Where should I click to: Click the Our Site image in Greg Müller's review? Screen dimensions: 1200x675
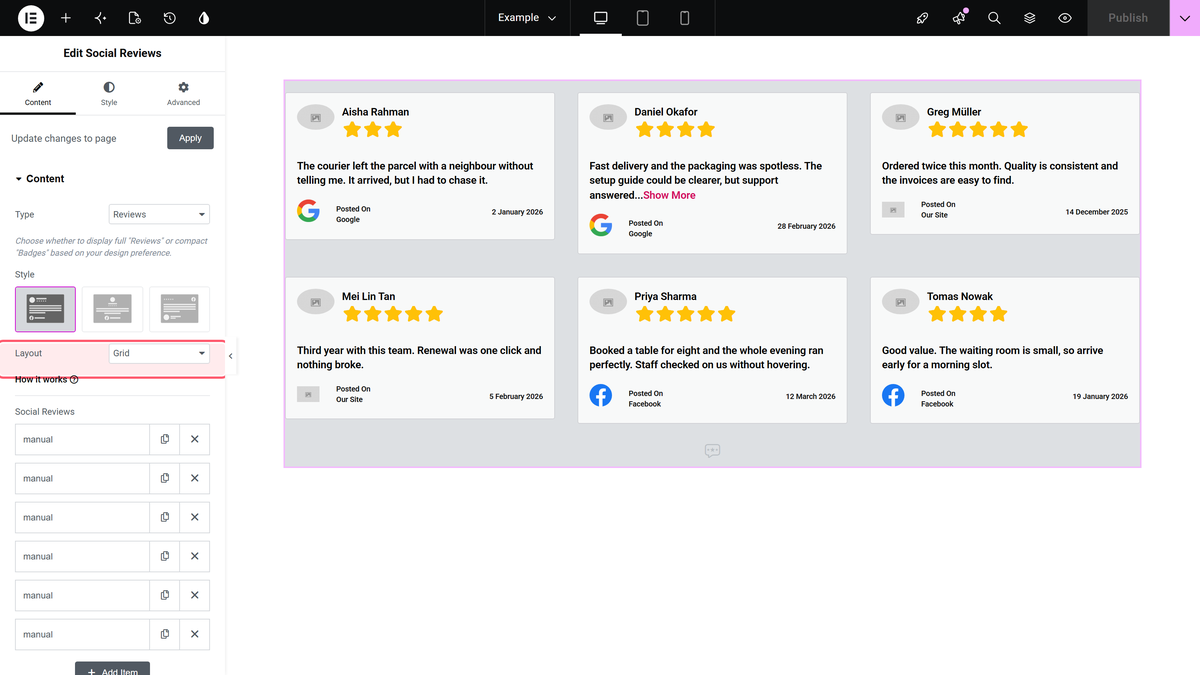coord(893,210)
